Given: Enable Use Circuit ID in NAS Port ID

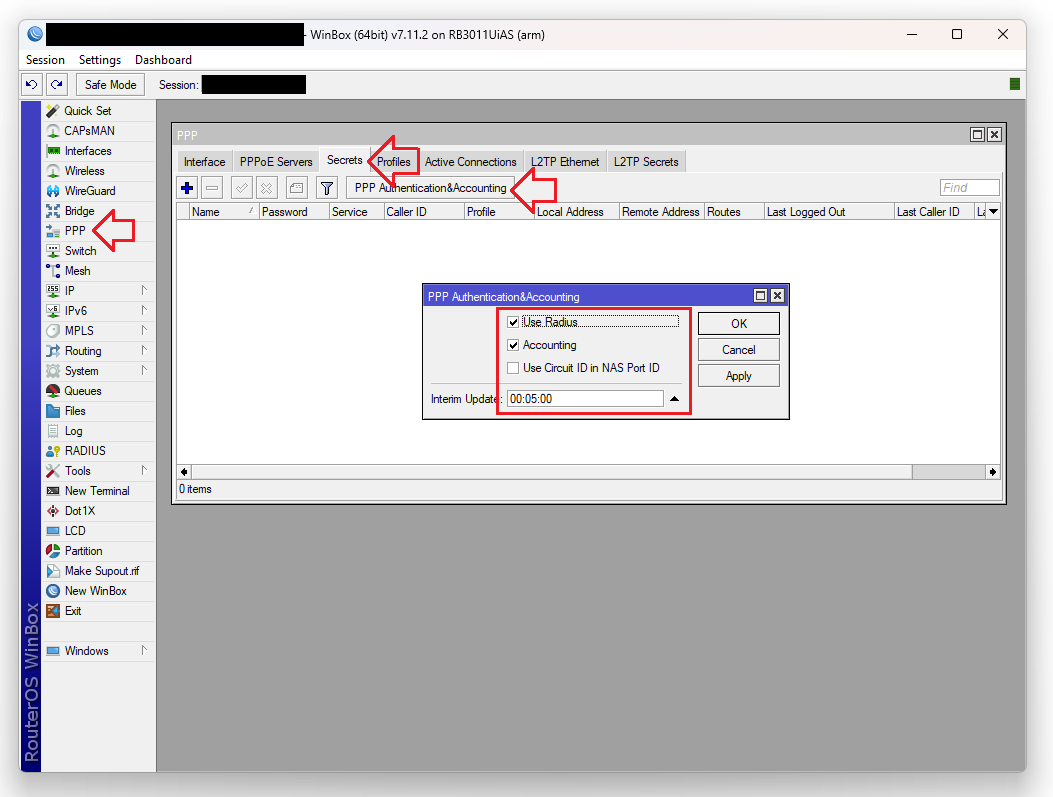Looking at the screenshot, I should pyautogui.click(x=513, y=368).
